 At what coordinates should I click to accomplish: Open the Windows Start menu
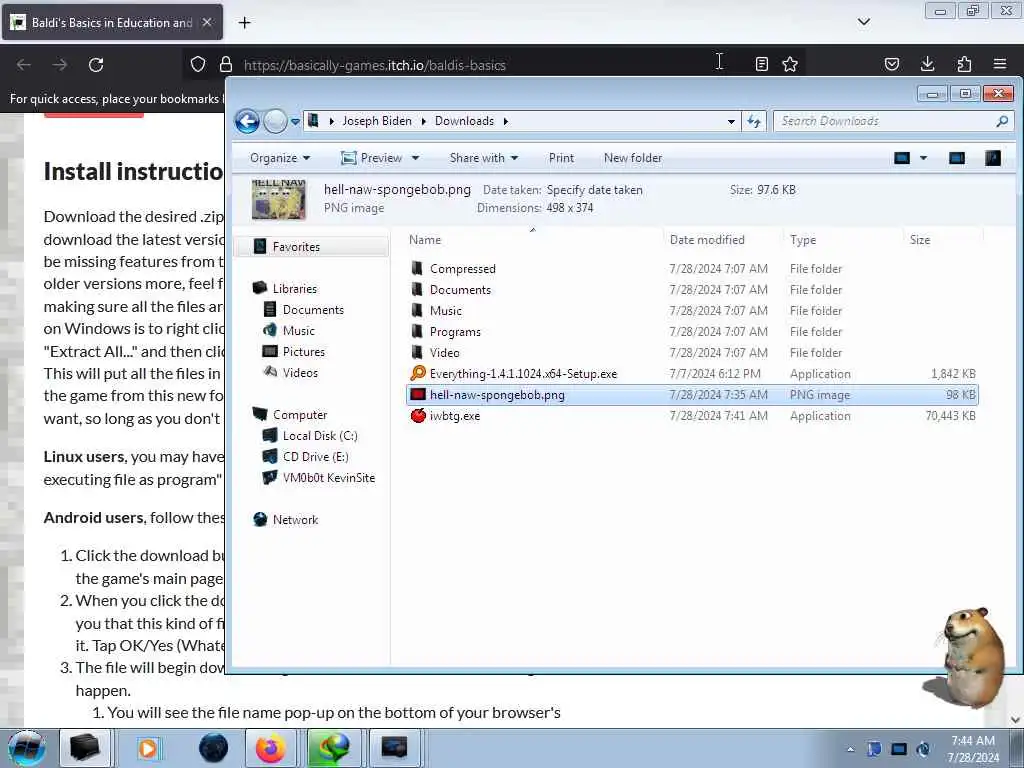(26, 748)
